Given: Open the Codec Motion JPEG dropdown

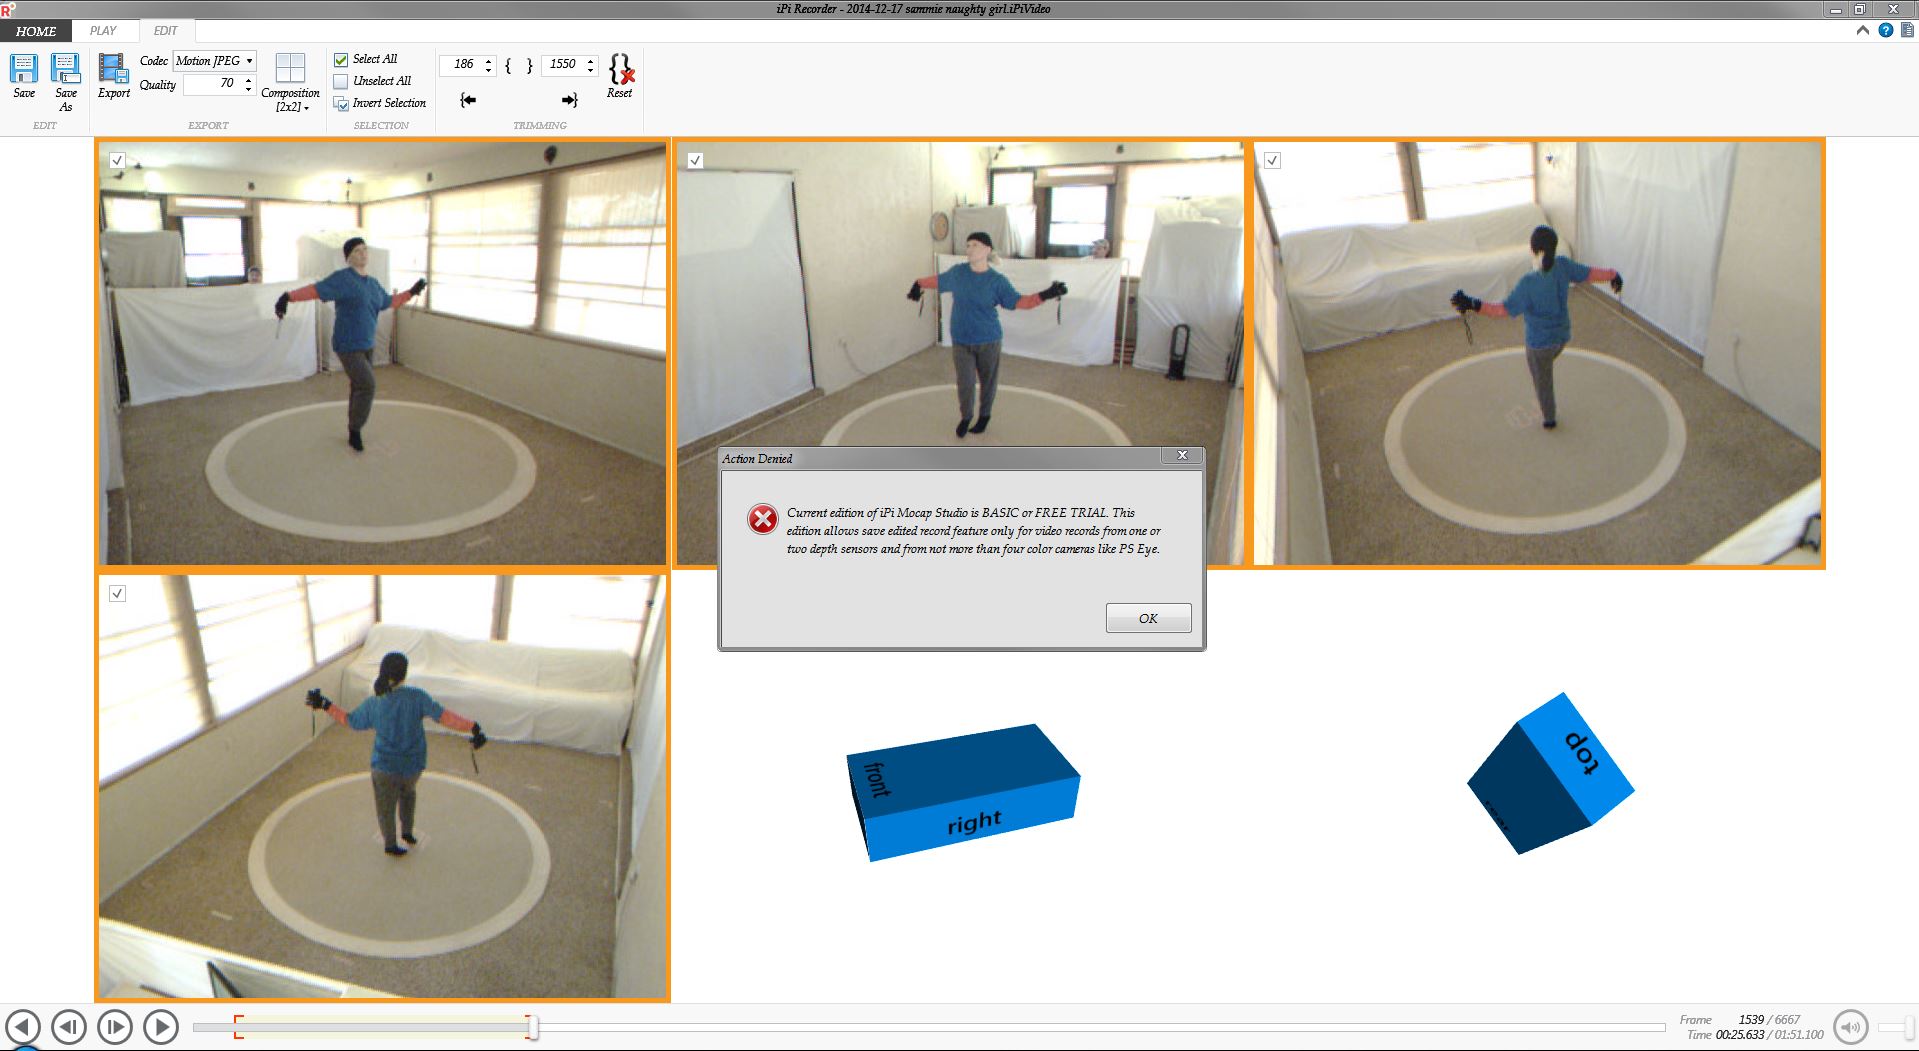Looking at the screenshot, I should pos(215,61).
